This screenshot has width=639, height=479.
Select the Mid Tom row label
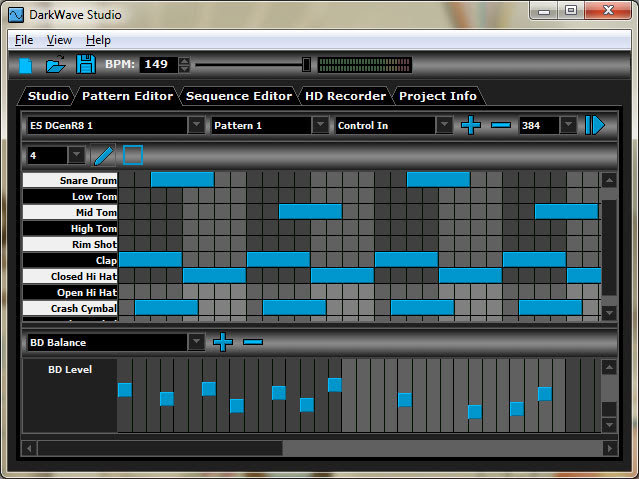(70, 212)
